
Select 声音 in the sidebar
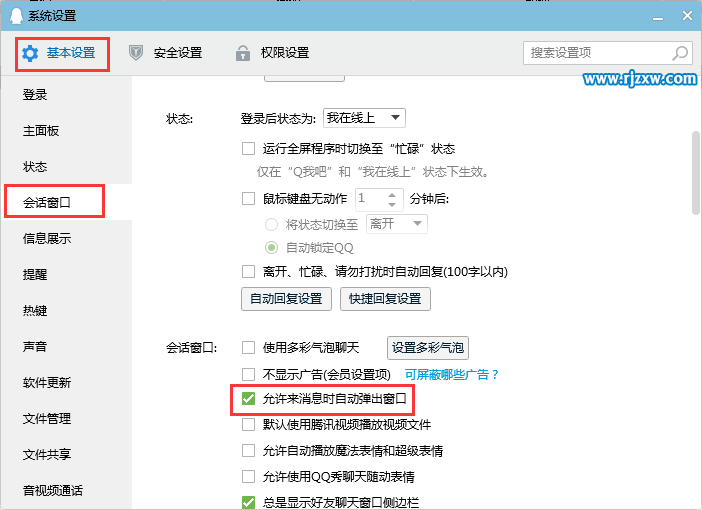click(66, 347)
